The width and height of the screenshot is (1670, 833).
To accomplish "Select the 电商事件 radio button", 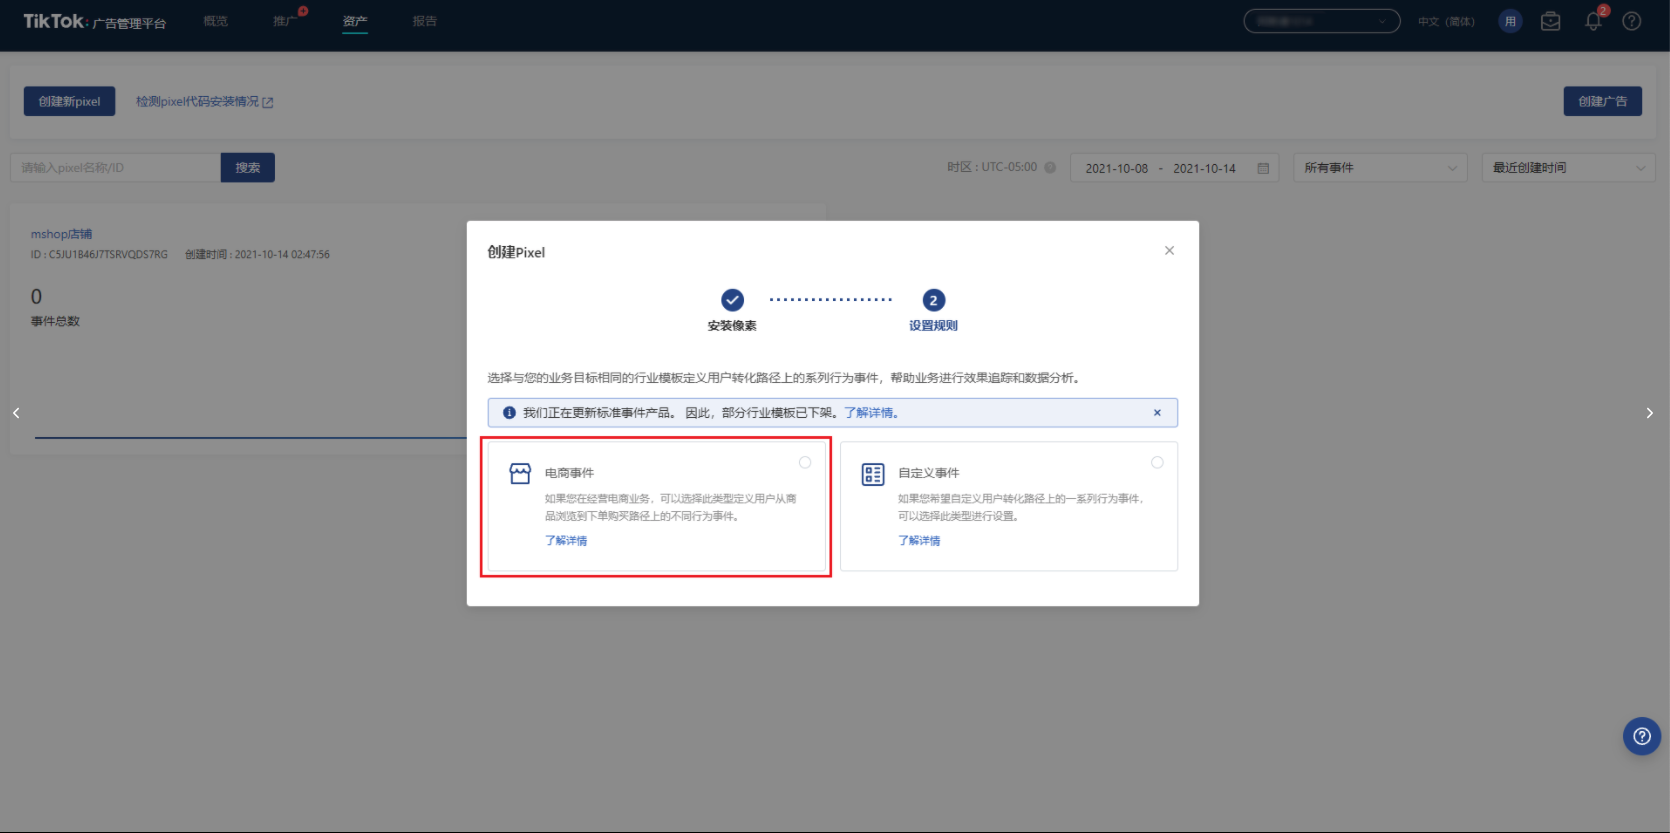I will tap(805, 462).
